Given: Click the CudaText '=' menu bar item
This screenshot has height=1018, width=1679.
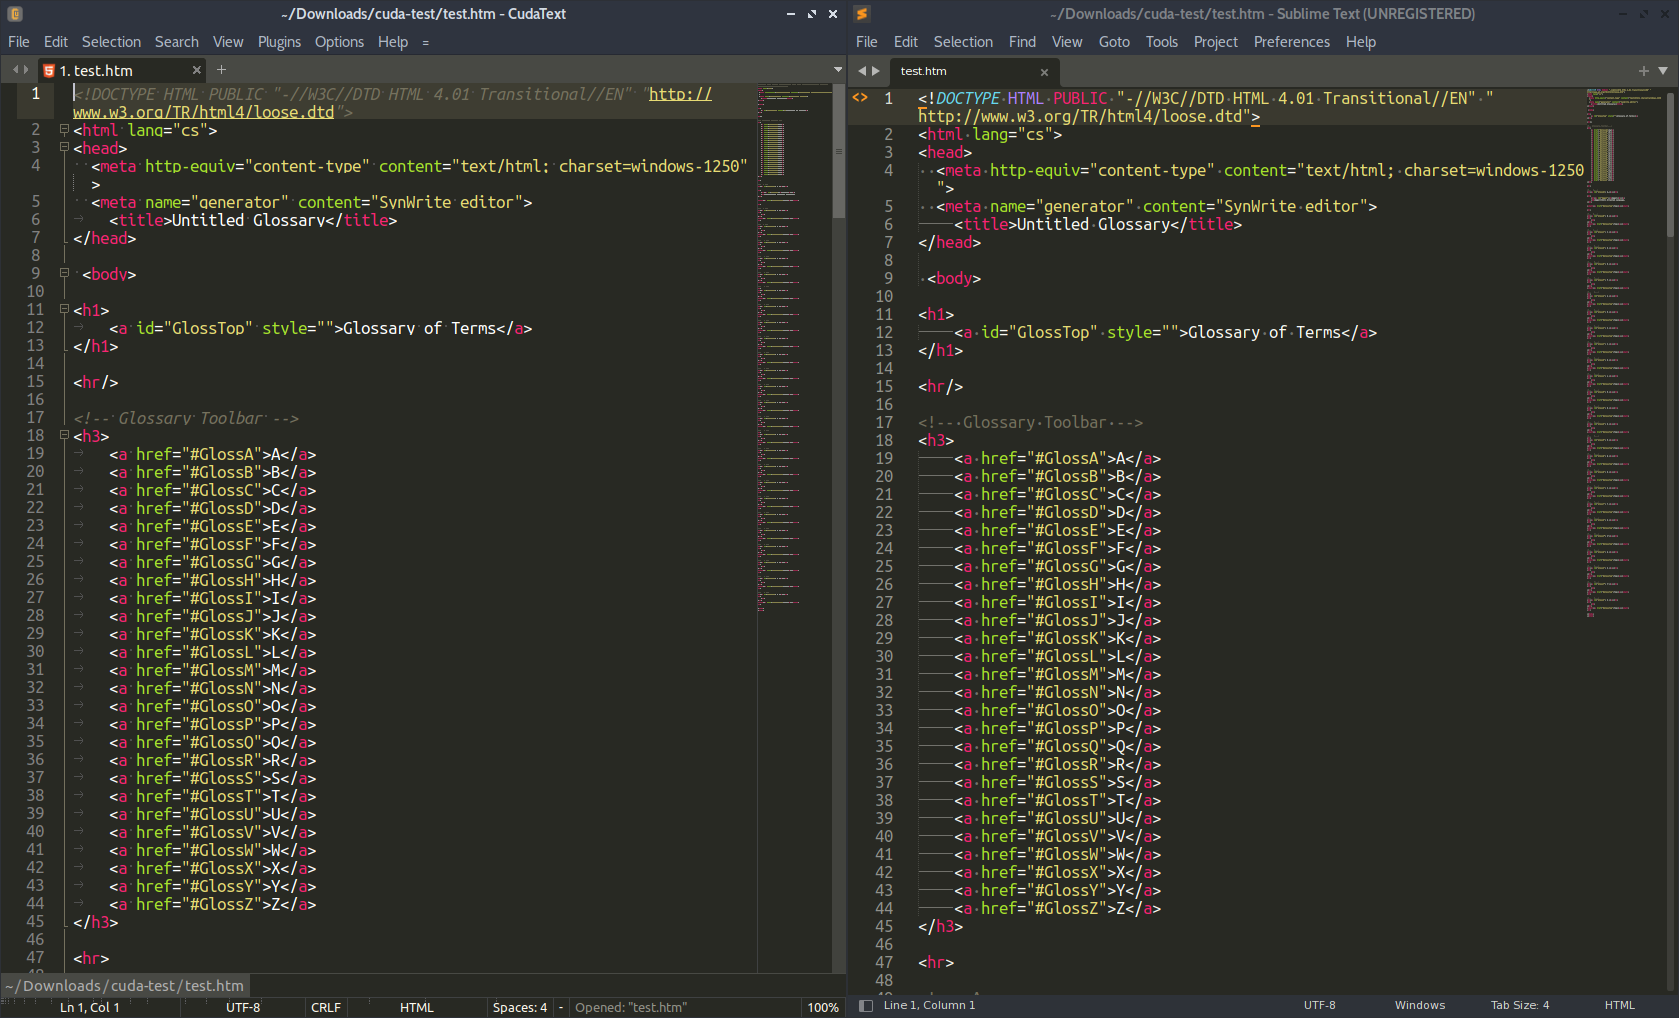Looking at the screenshot, I should (425, 43).
